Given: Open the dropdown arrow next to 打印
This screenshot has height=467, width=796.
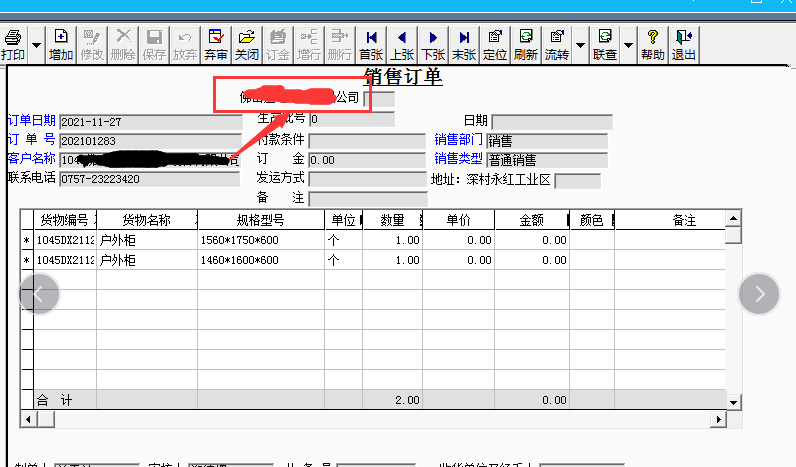Looking at the screenshot, I should (x=37, y=45).
